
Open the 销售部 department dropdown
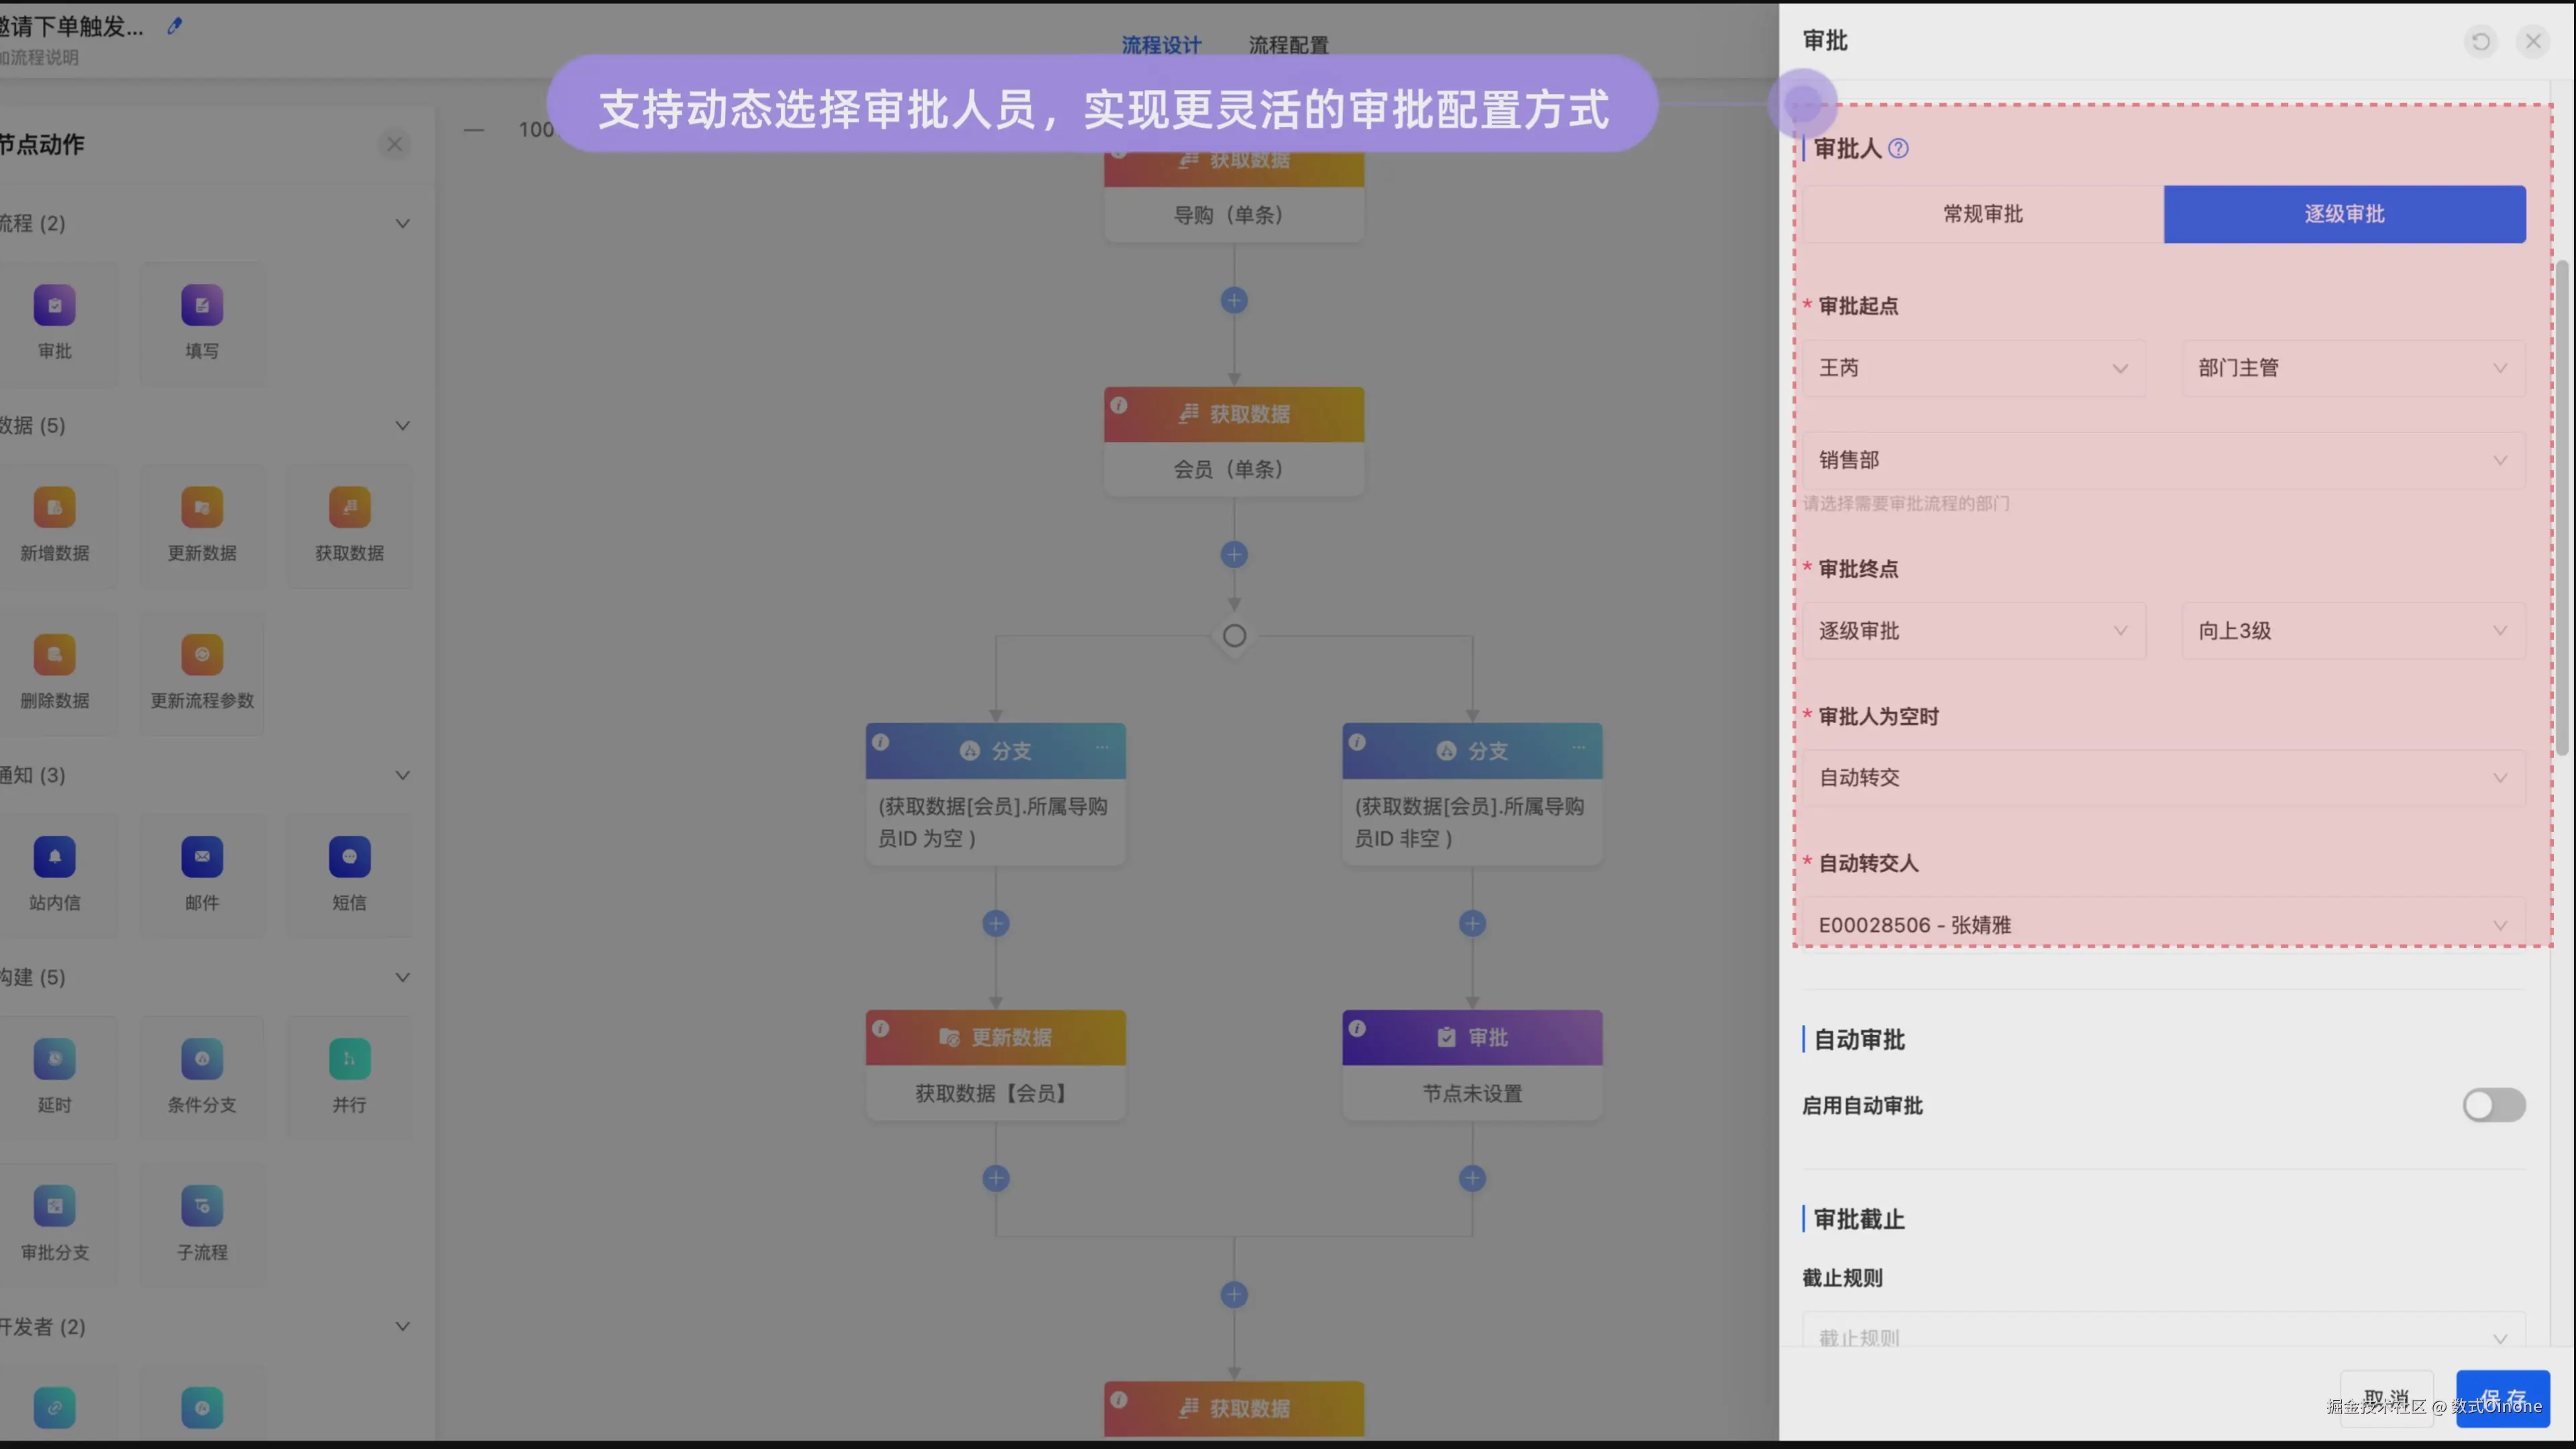pyautogui.click(x=2163, y=460)
